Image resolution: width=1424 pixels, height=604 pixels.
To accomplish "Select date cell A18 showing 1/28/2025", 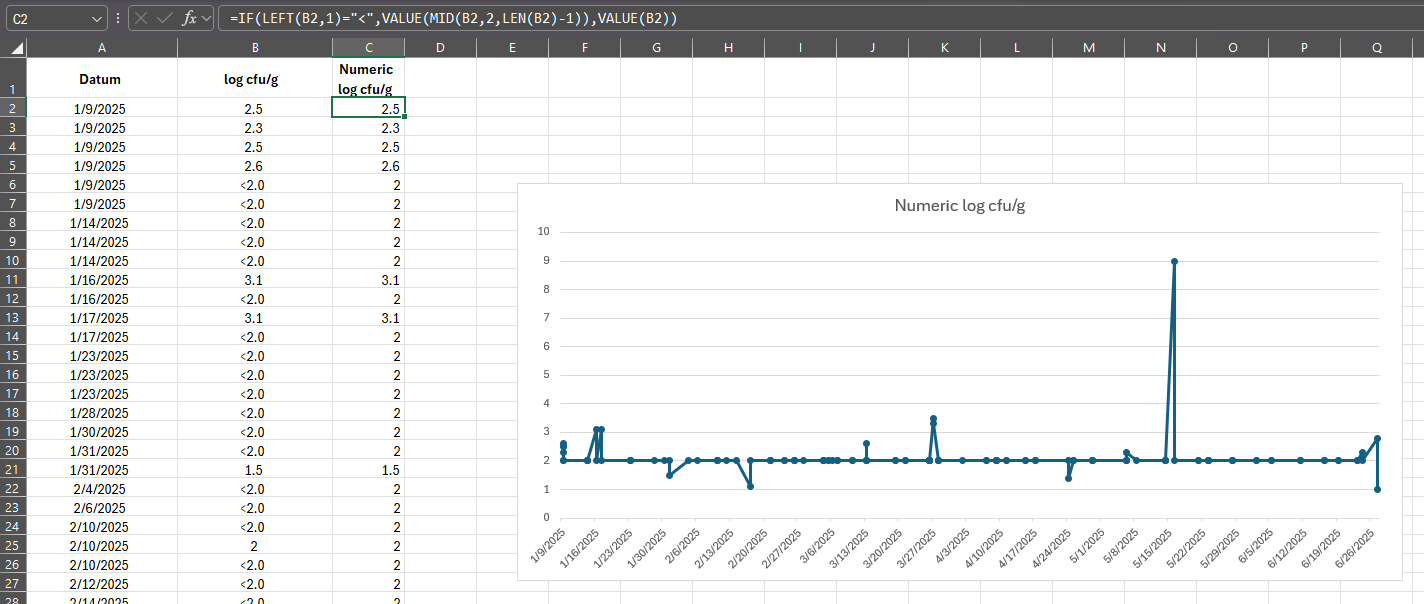I will pos(102,413).
